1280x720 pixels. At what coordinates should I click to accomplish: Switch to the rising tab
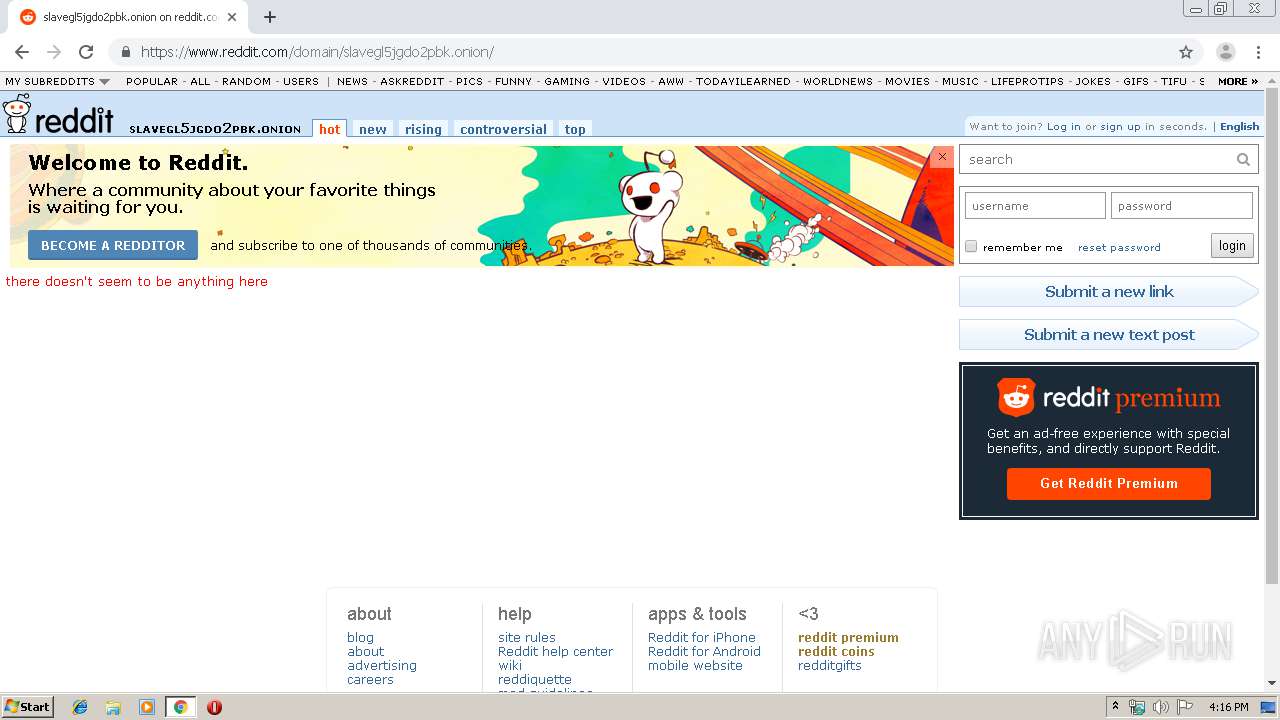pos(423,129)
